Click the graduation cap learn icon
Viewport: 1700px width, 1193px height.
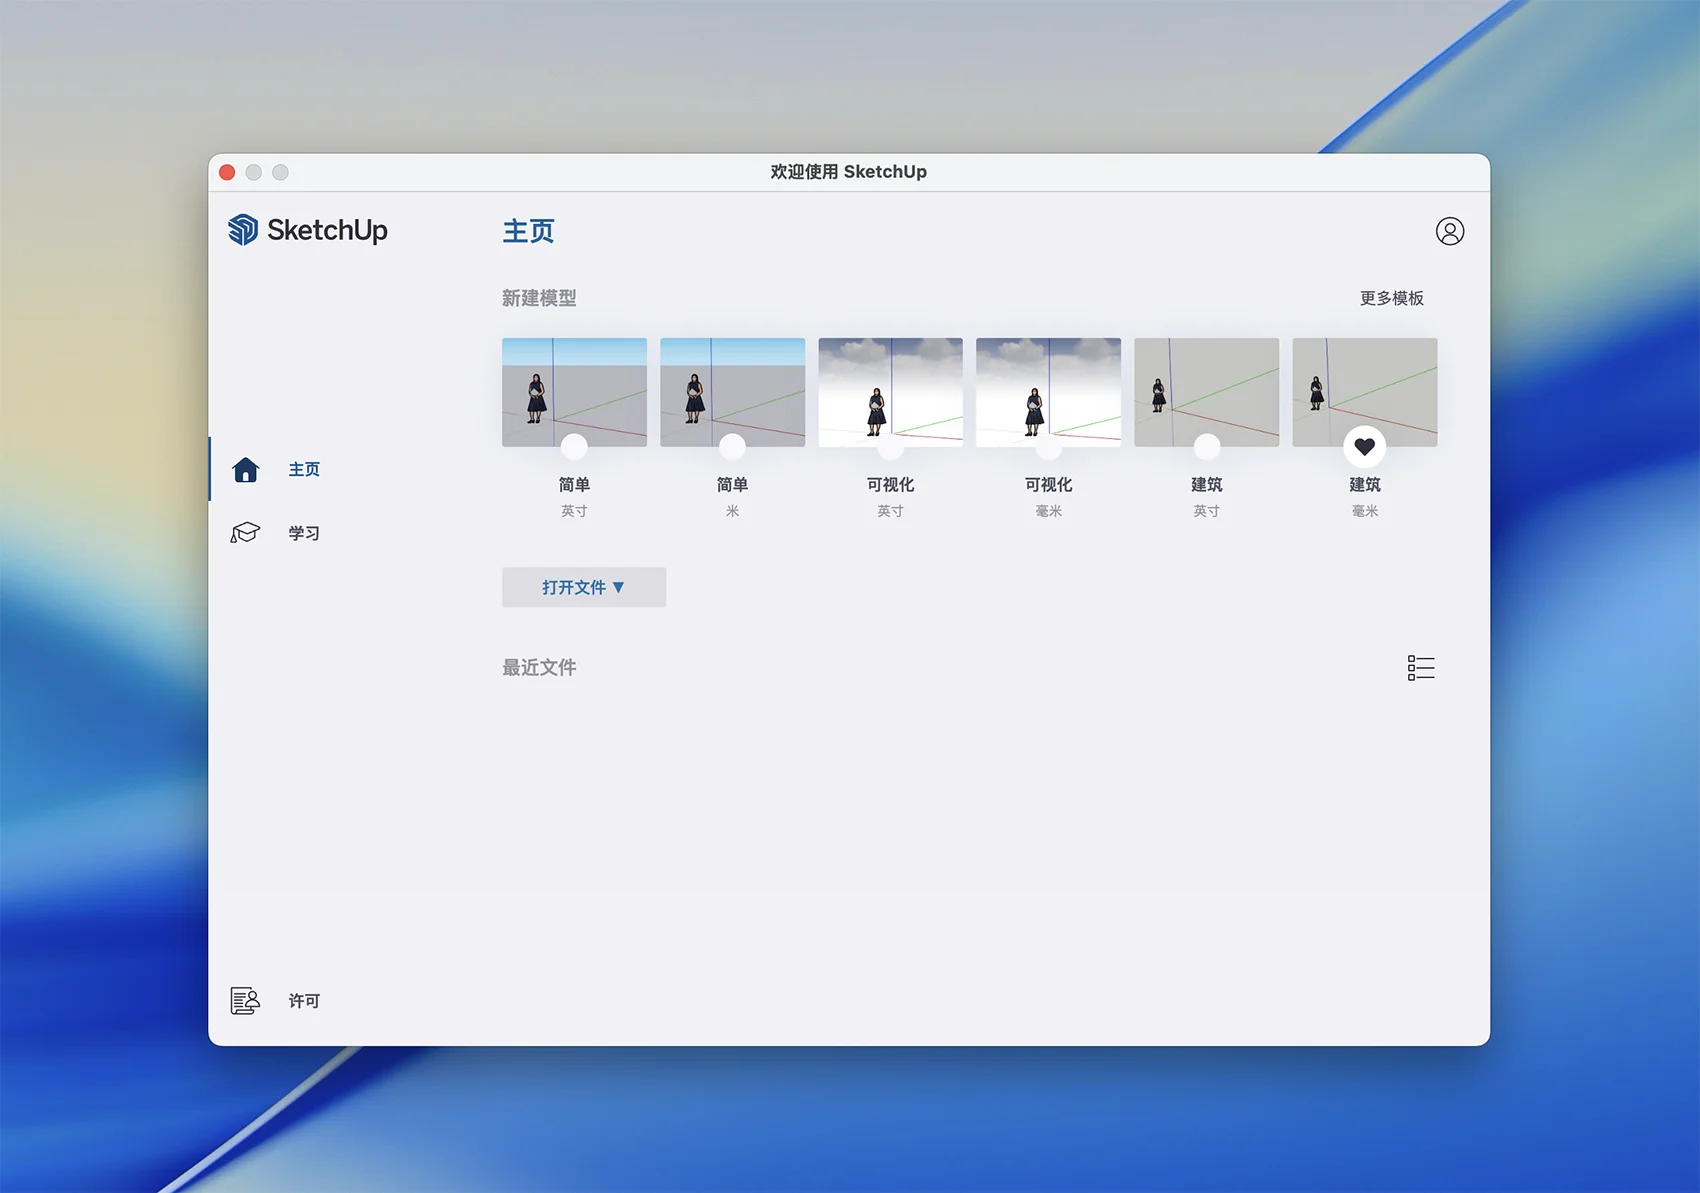(246, 533)
